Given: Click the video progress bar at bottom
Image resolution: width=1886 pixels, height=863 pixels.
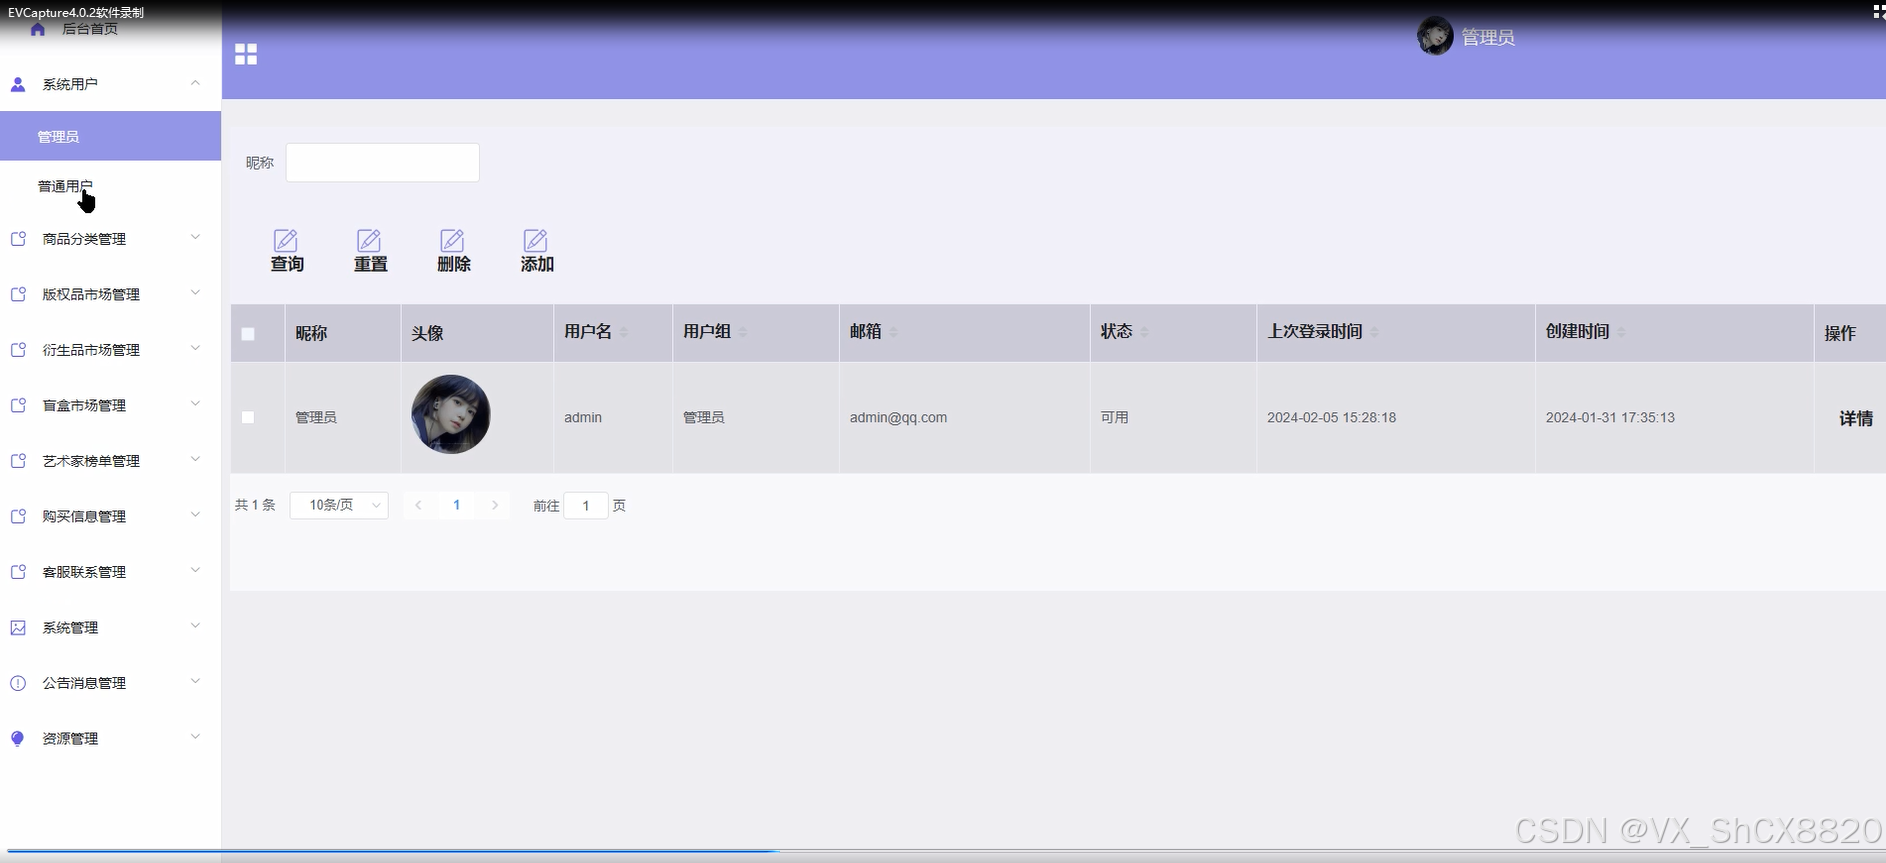Looking at the screenshot, I should pos(943,851).
